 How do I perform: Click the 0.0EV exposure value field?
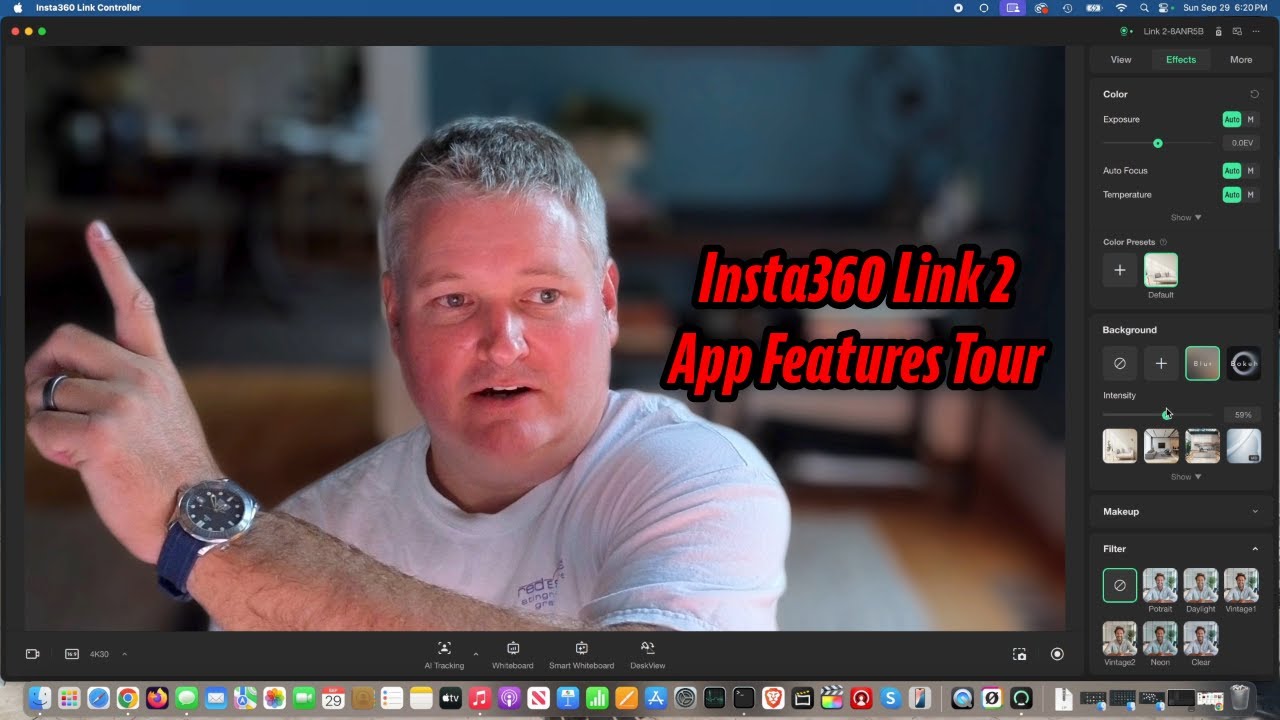point(1242,143)
